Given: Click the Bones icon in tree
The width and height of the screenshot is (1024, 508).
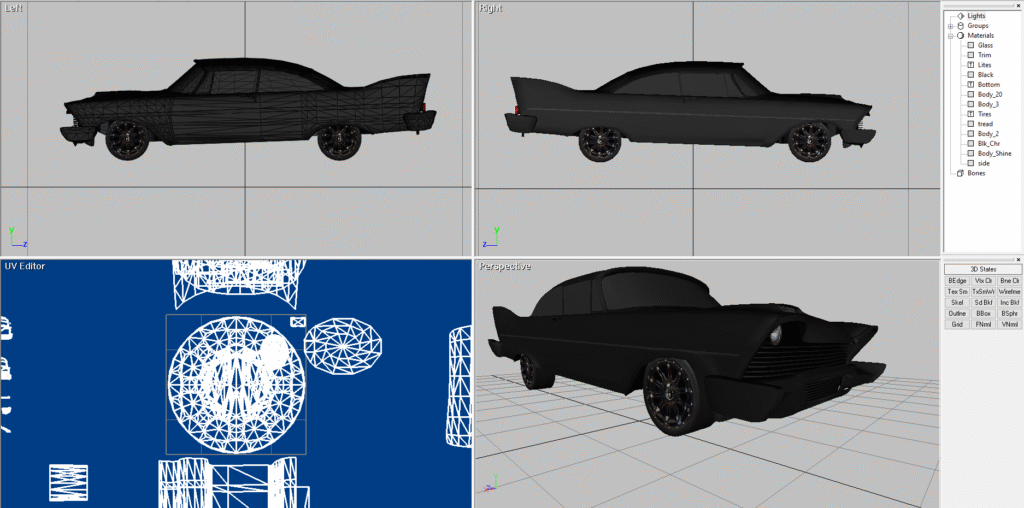Looking at the screenshot, I should pyautogui.click(x=961, y=173).
